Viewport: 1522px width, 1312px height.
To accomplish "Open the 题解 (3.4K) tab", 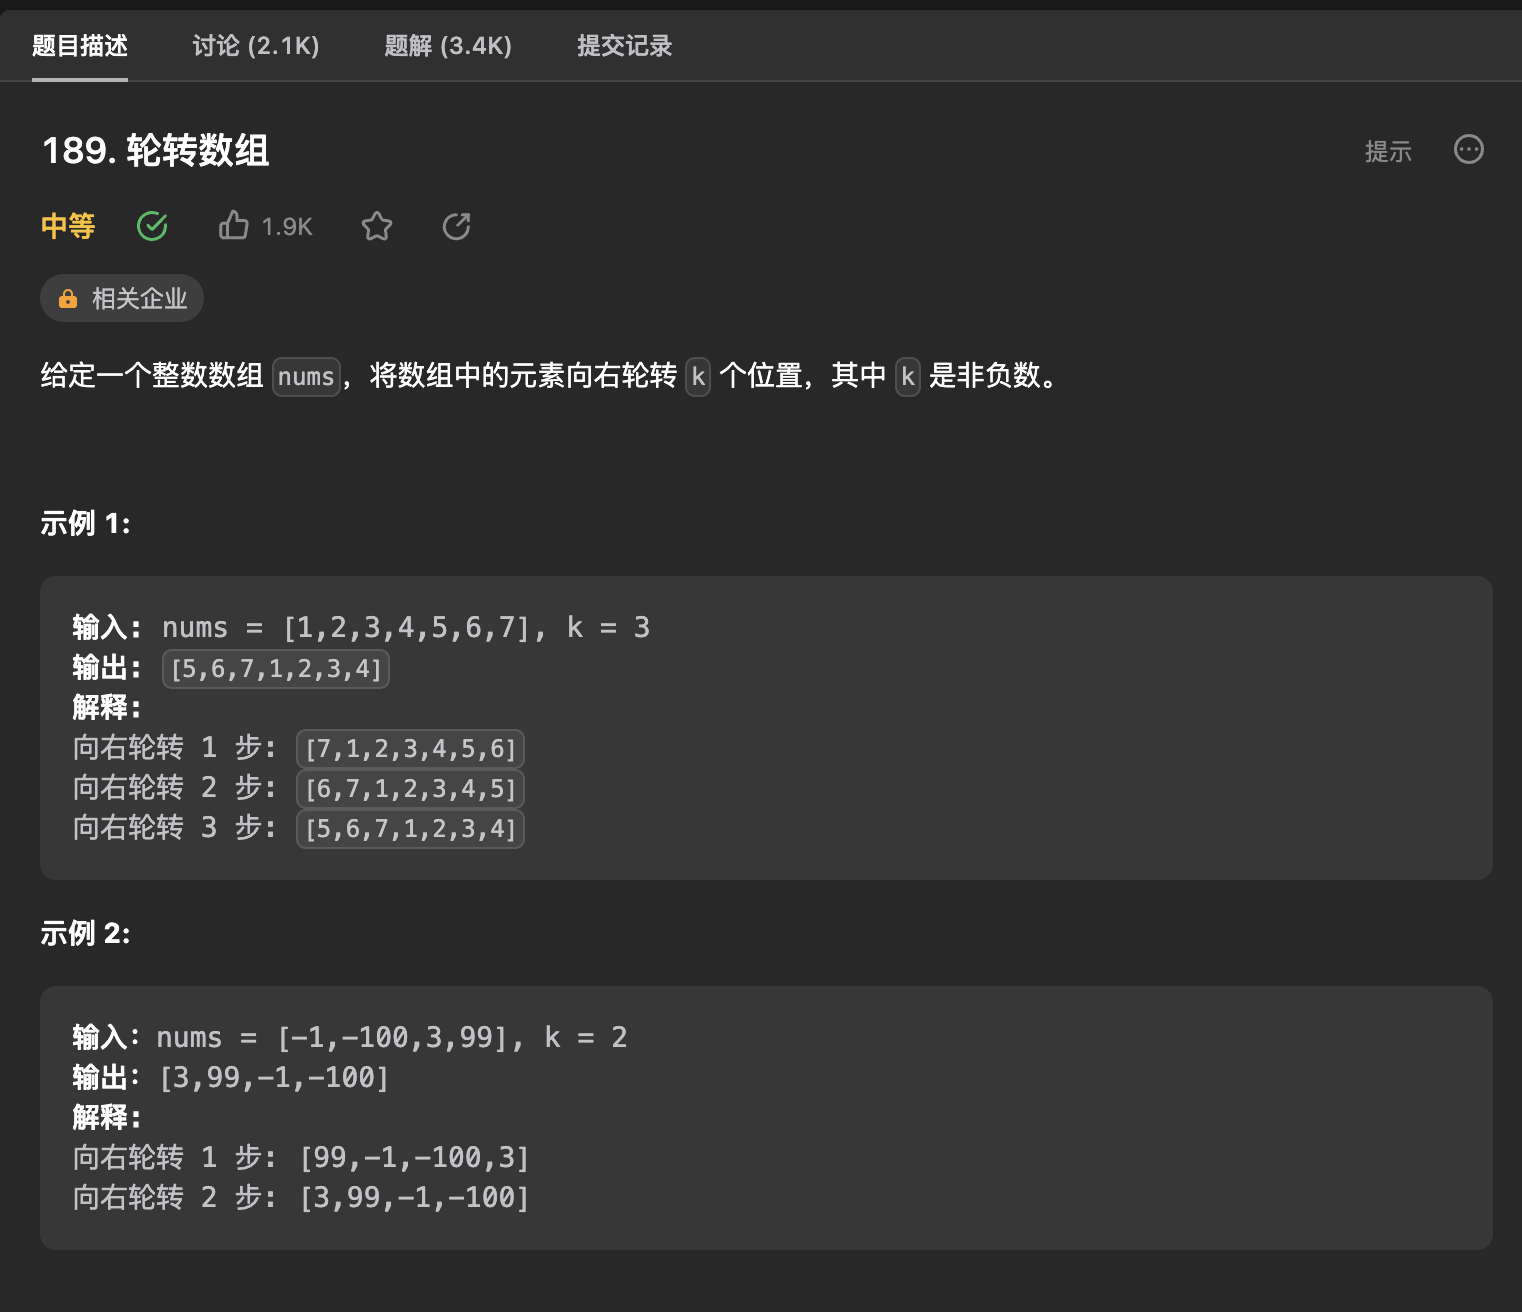I will 447,46.
